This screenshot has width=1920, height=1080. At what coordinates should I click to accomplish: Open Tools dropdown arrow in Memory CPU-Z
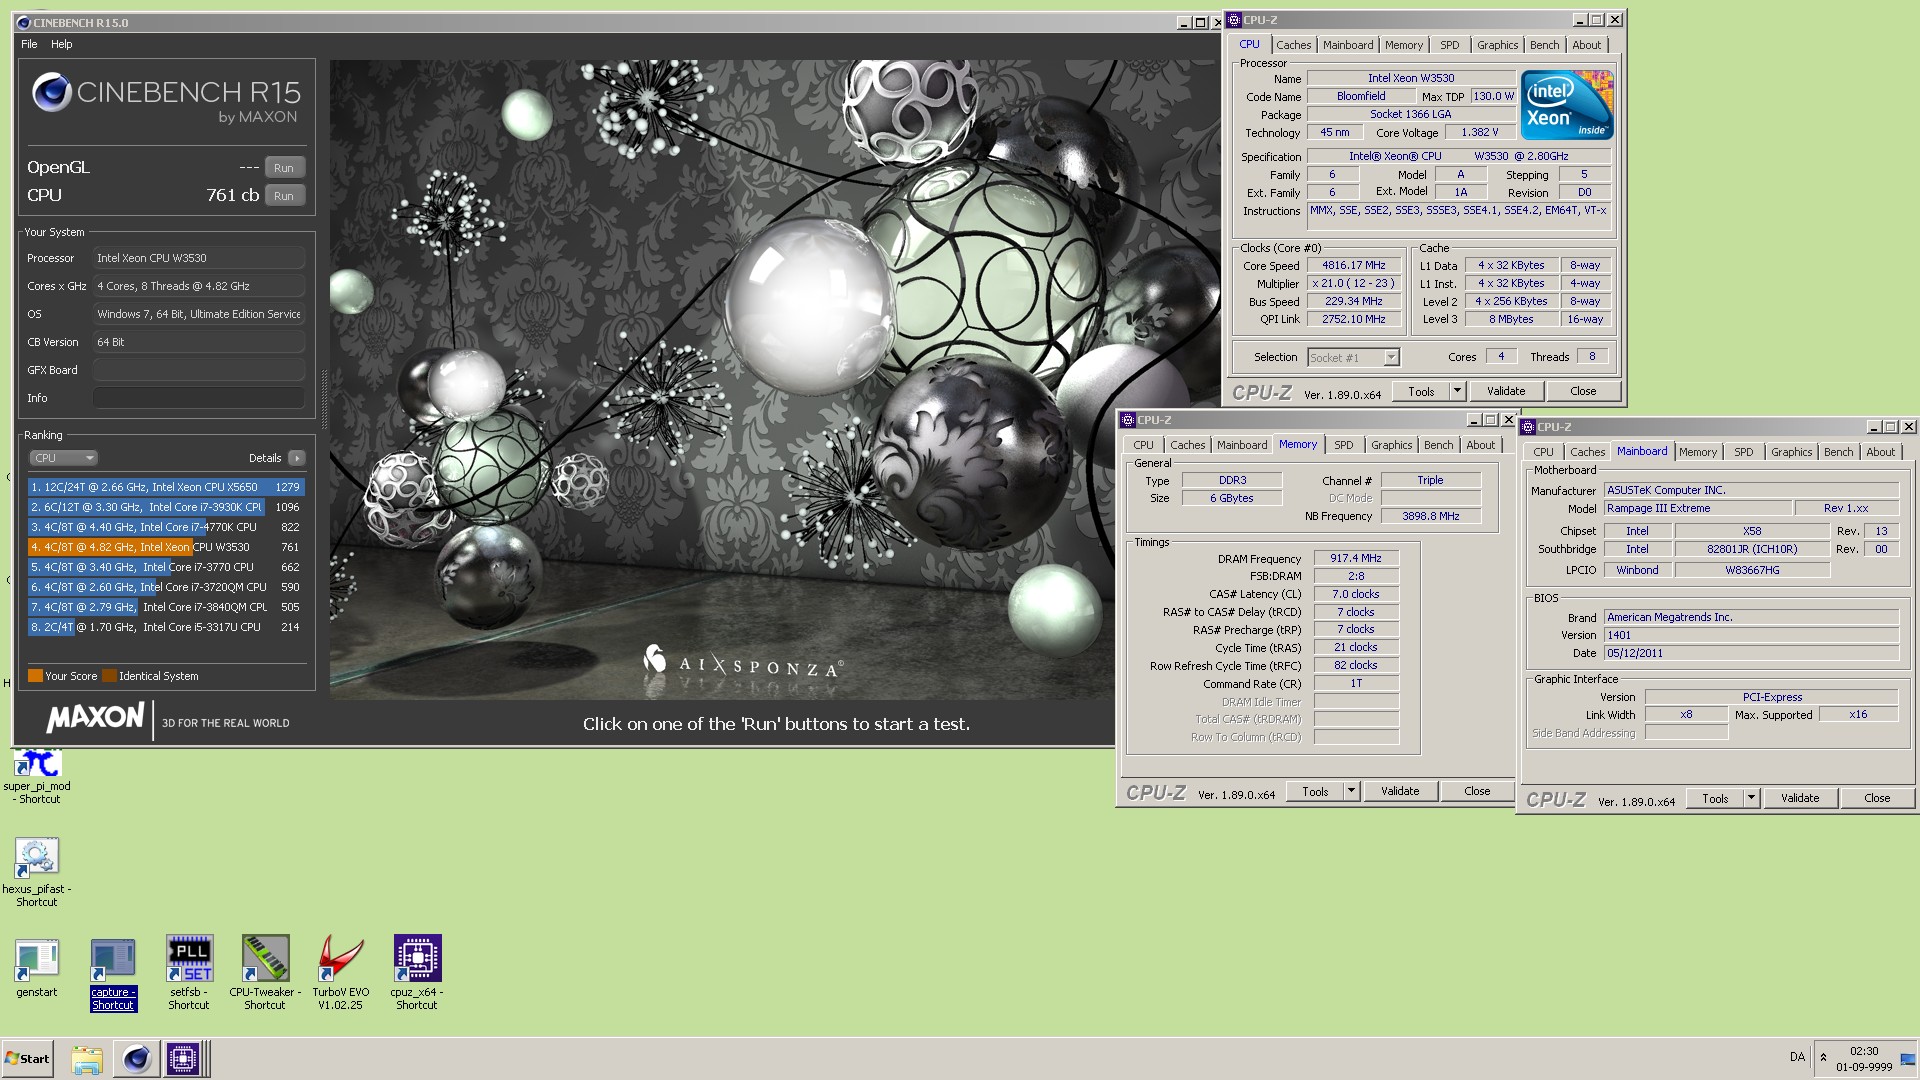point(1351,791)
